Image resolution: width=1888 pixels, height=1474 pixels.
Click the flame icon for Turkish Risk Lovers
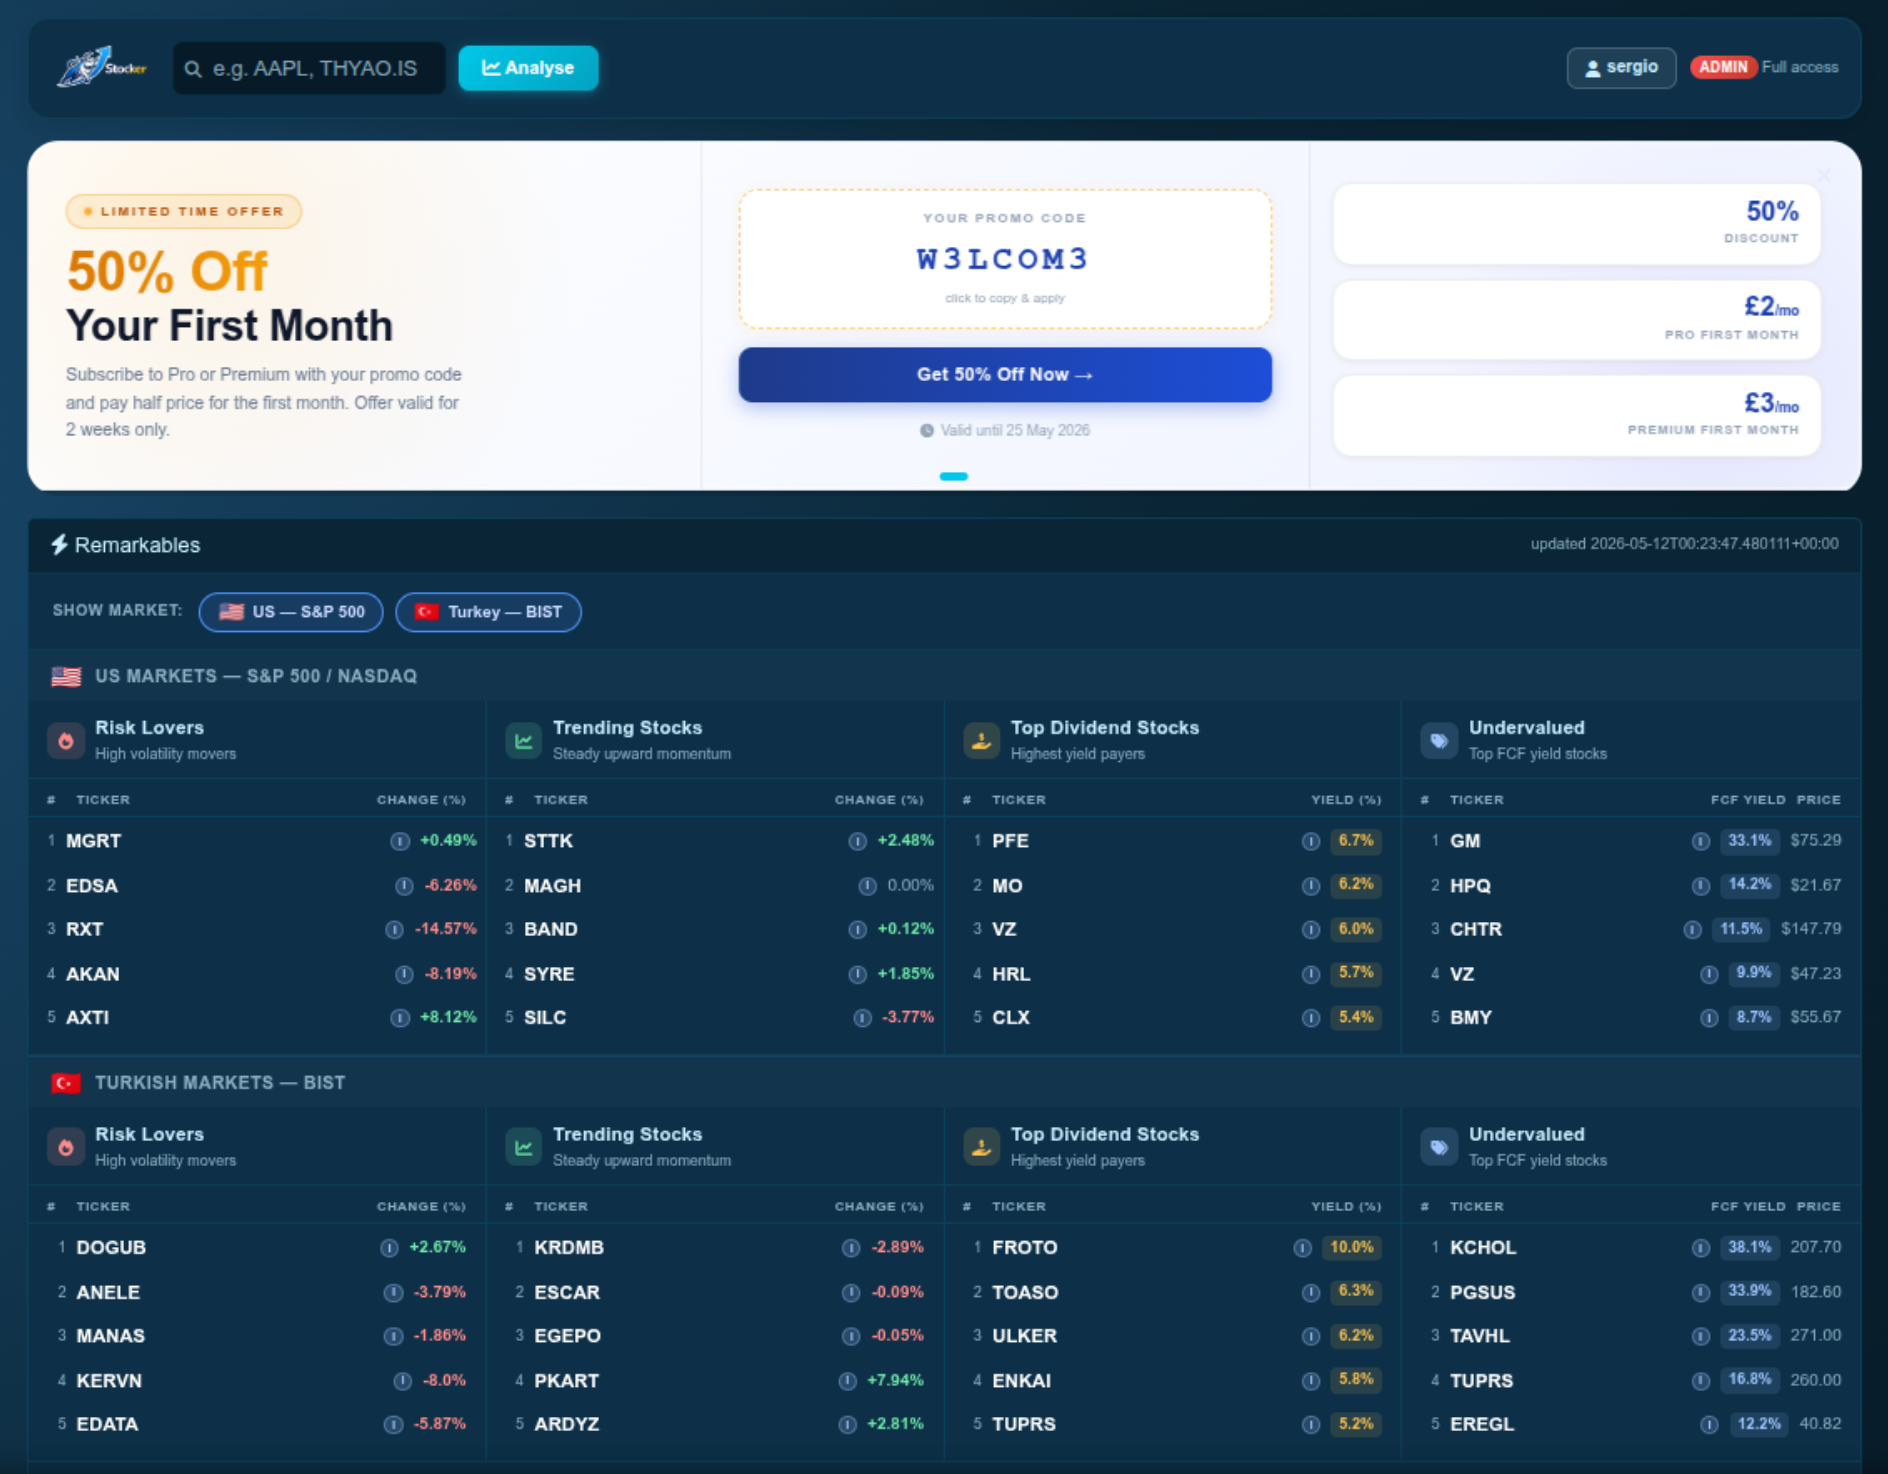tap(66, 1148)
